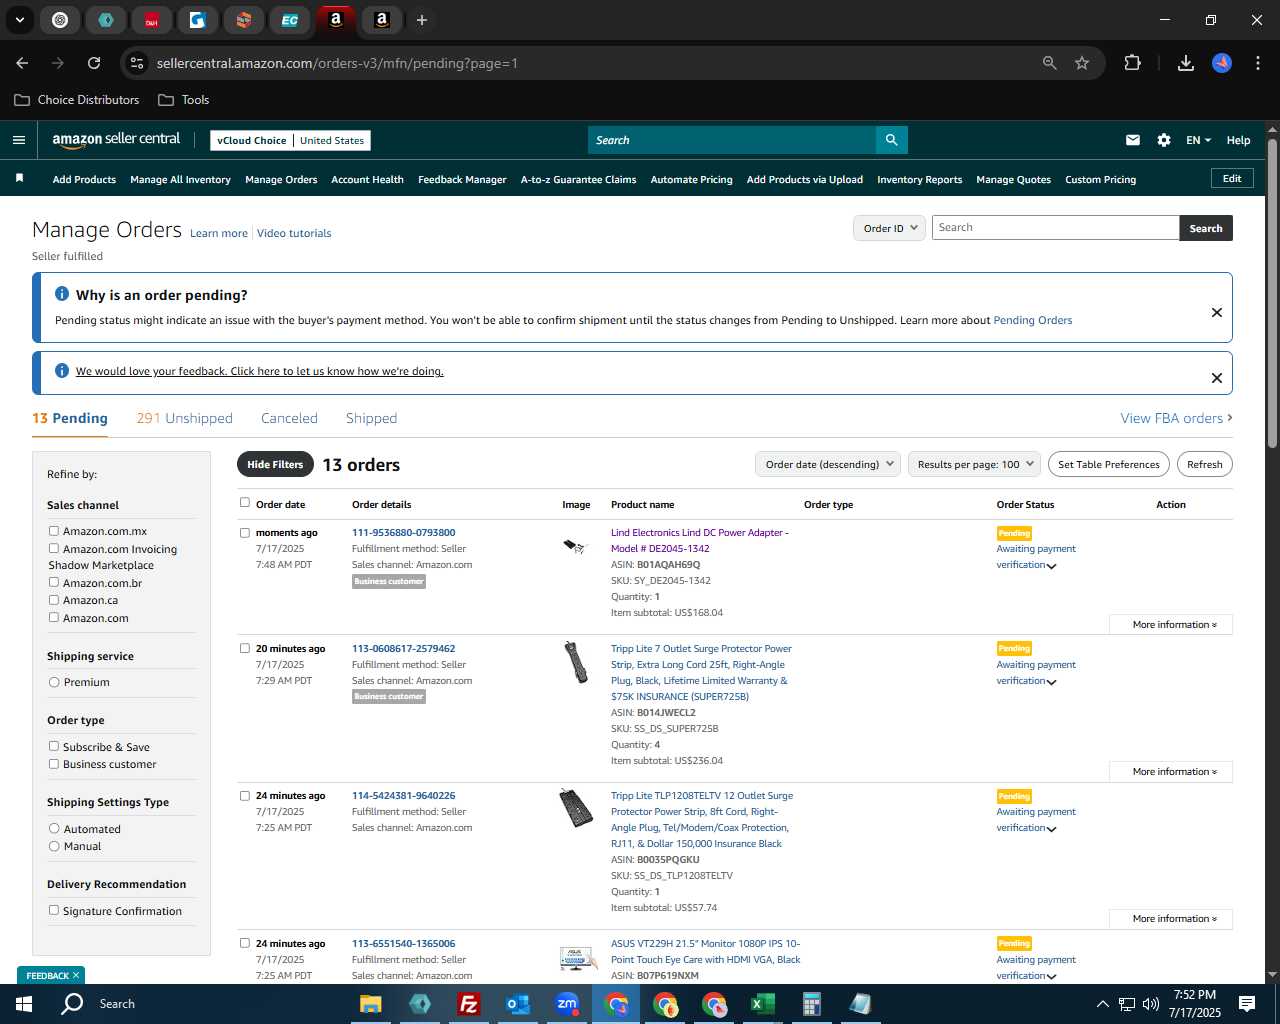The height and width of the screenshot is (1024, 1280).
Task: Click Set Table Preferences button
Action: (x=1109, y=464)
